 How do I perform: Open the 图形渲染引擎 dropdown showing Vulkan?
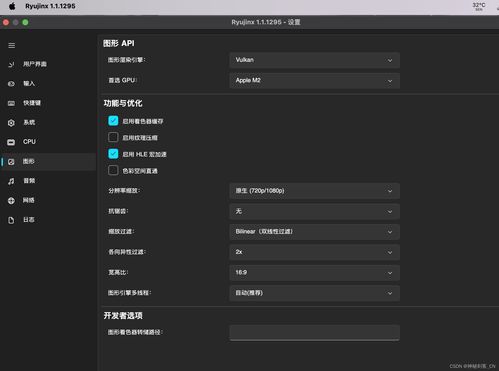tap(314, 60)
